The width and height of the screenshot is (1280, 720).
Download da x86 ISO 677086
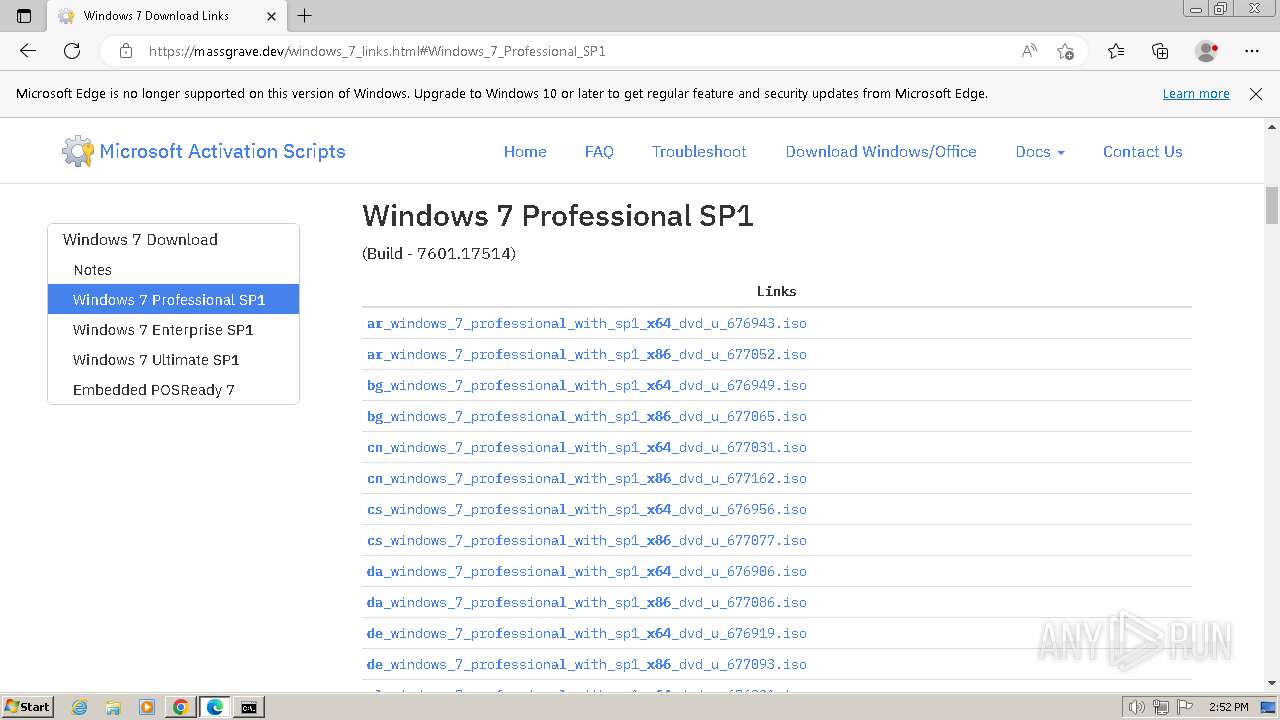[x=587, y=603]
